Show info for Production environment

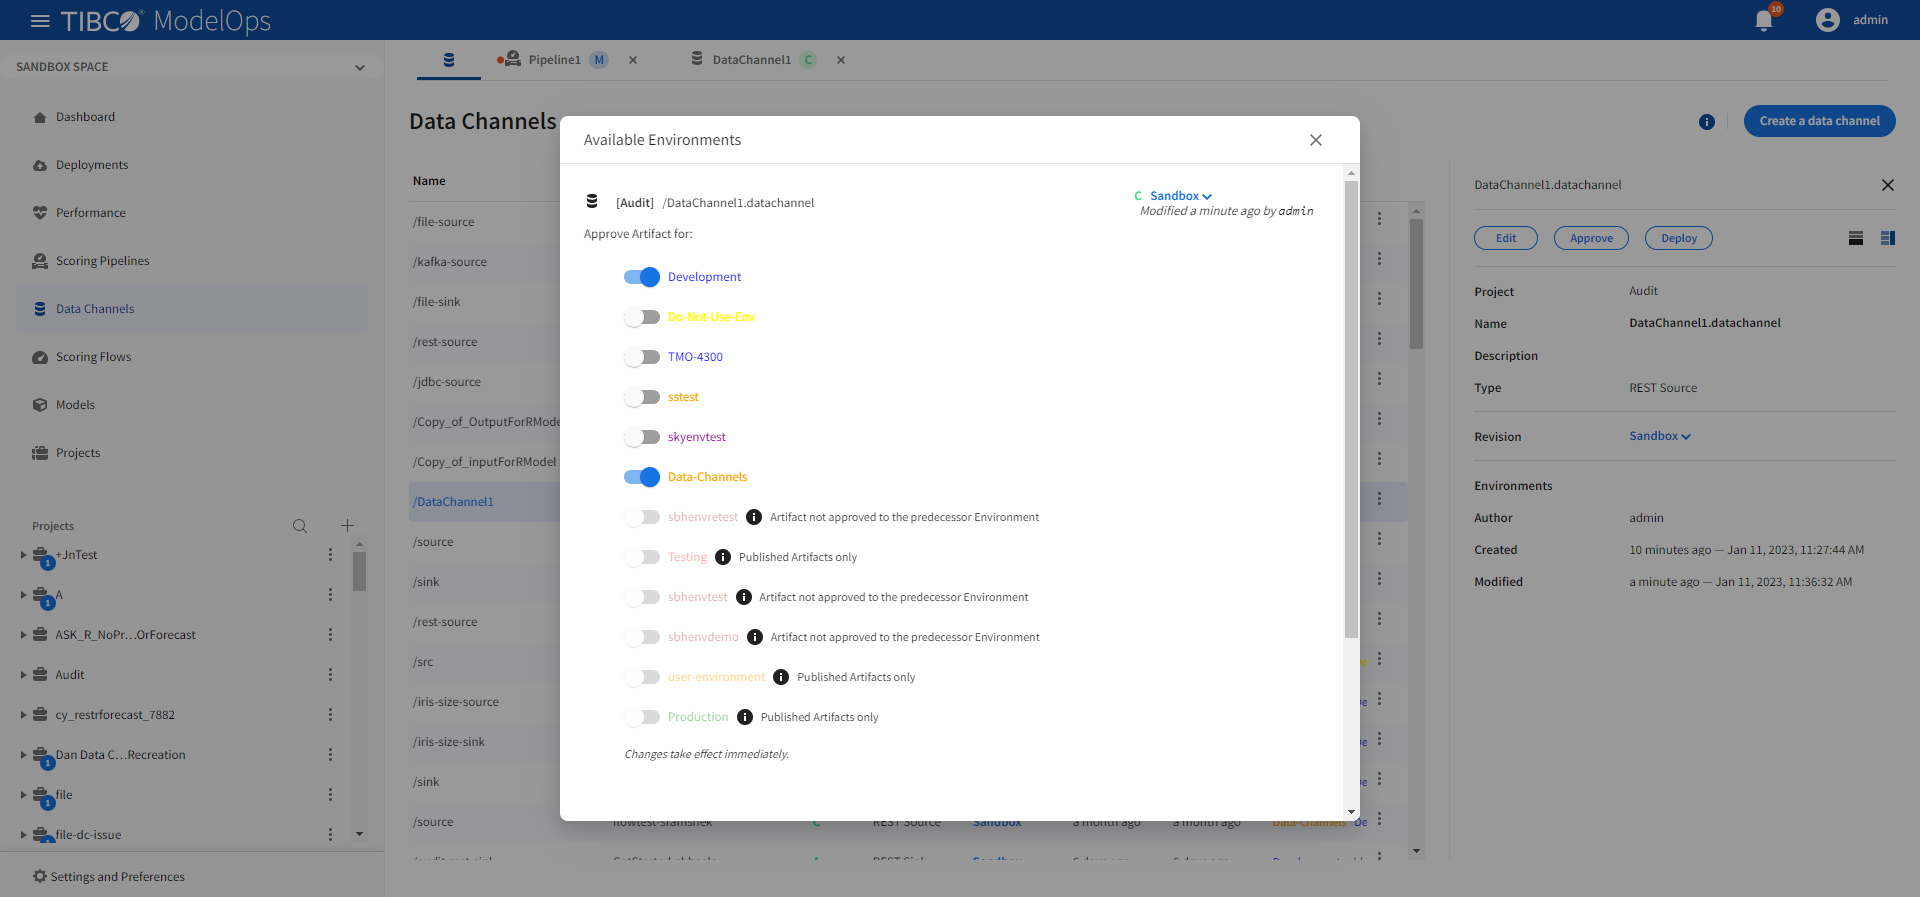pos(745,717)
